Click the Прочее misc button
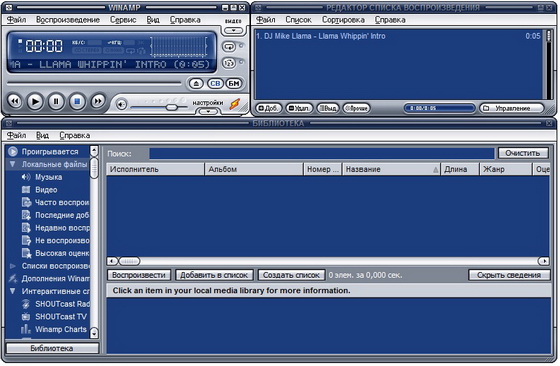Viewport: 560px width, 366px height. pos(356,108)
